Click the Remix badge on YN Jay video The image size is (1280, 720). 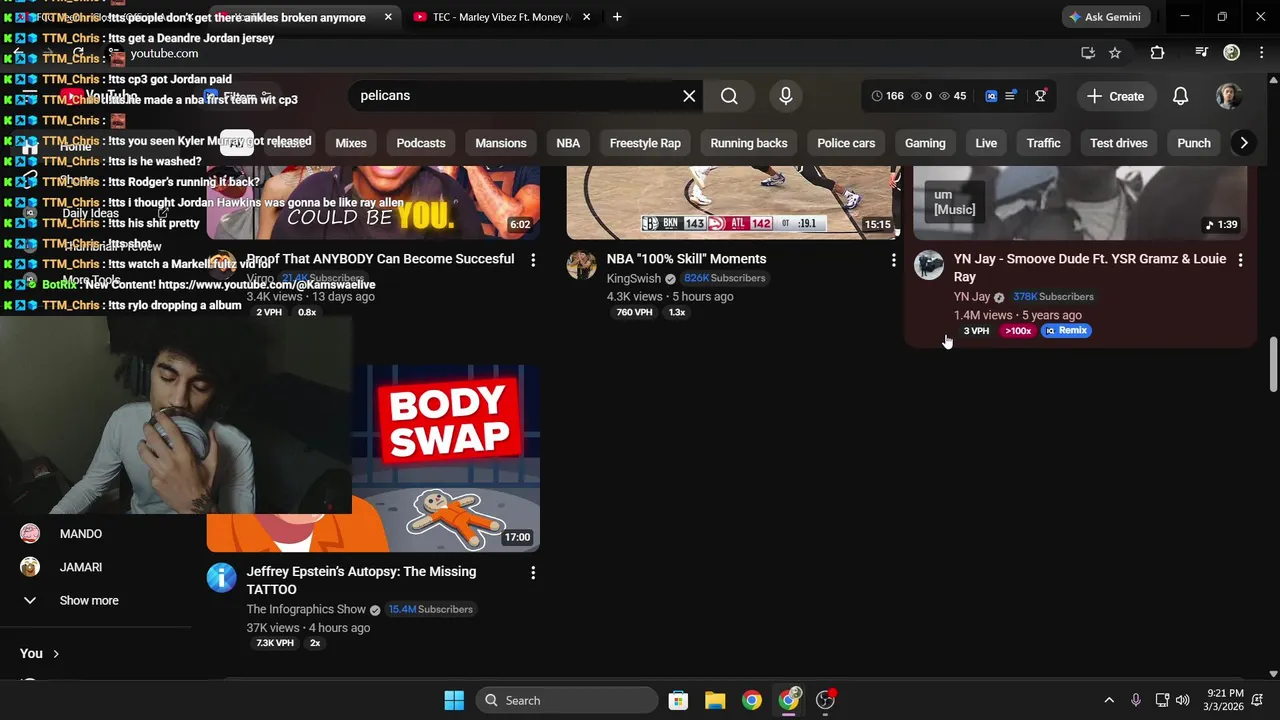tap(1066, 331)
